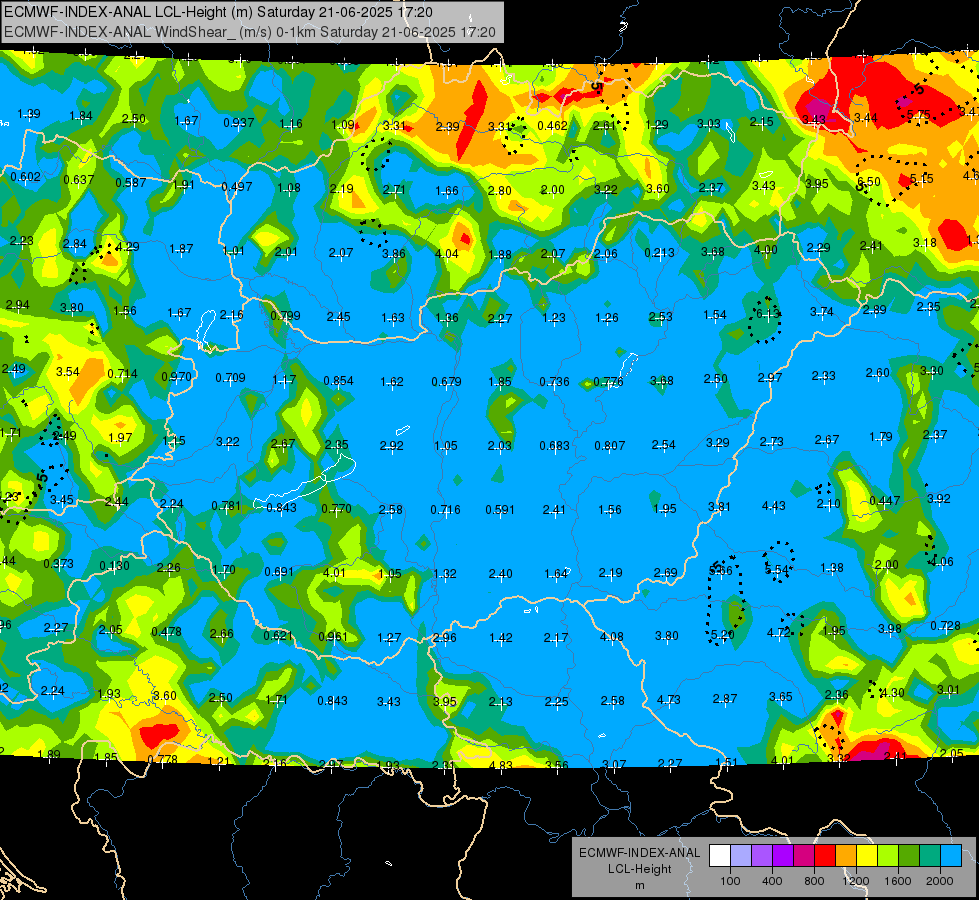
Task: Click the WindShear 0-1km title line
Action: click(x=250, y=32)
